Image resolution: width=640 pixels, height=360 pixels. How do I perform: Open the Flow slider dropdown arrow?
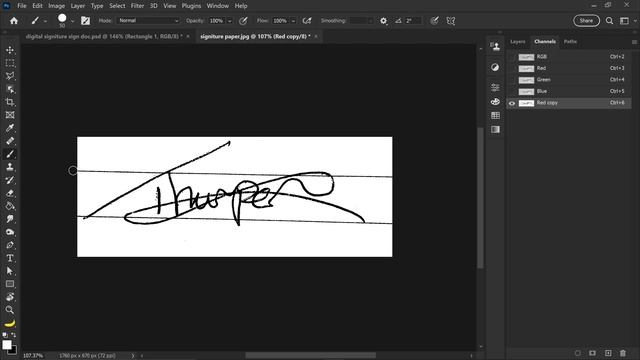pos(293,21)
